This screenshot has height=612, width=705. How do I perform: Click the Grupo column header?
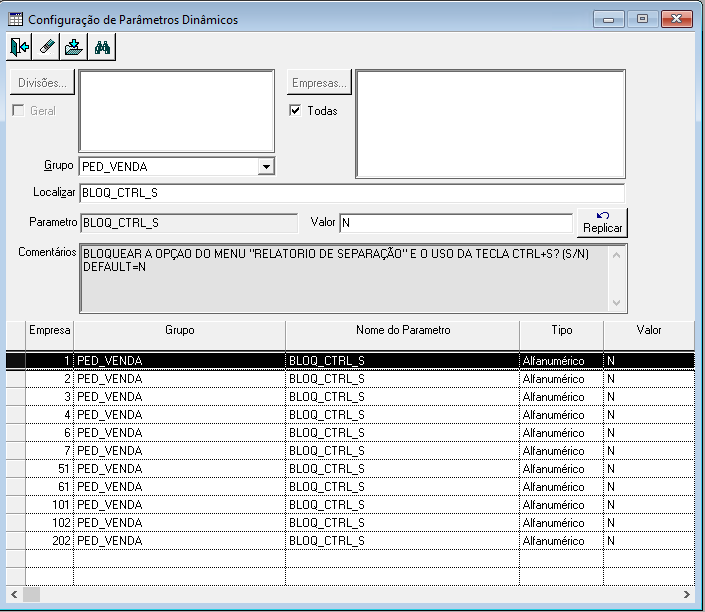click(x=179, y=335)
